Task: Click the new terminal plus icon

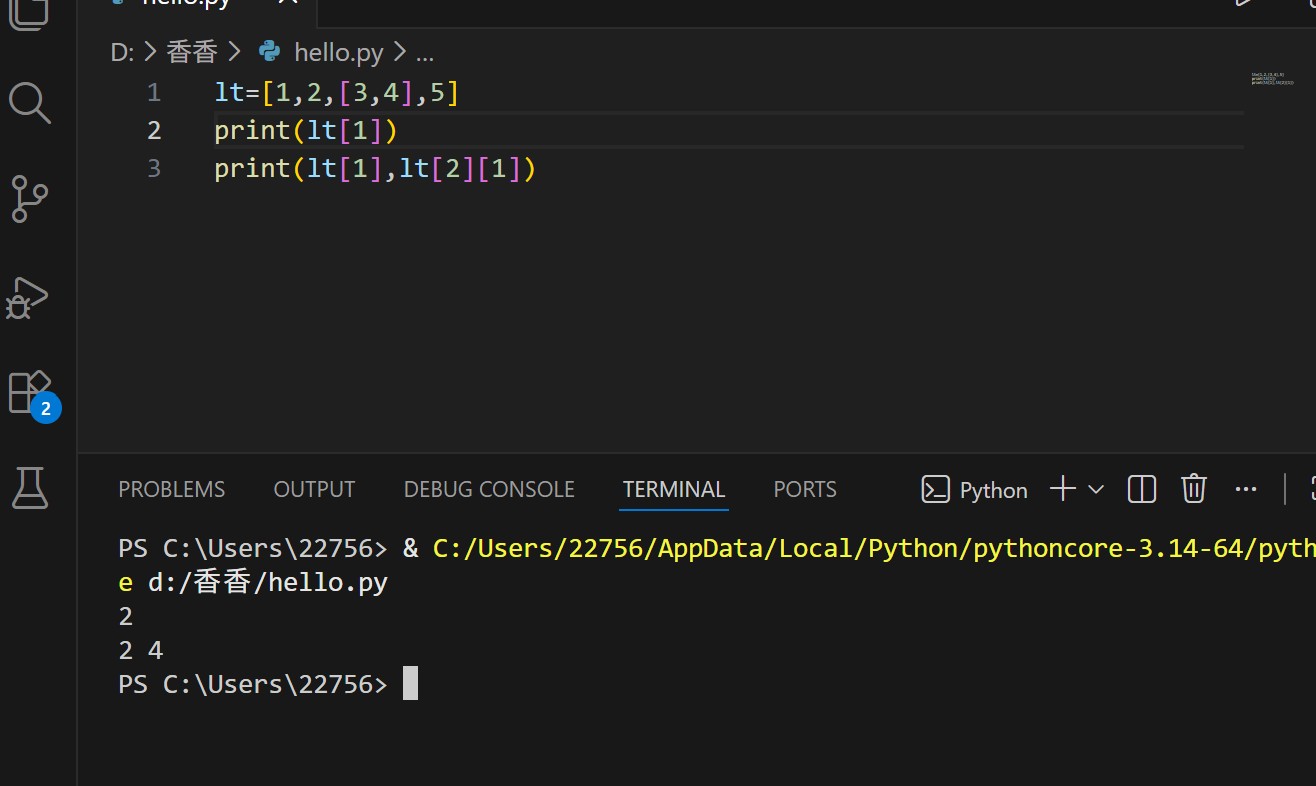Action: point(1063,489)
